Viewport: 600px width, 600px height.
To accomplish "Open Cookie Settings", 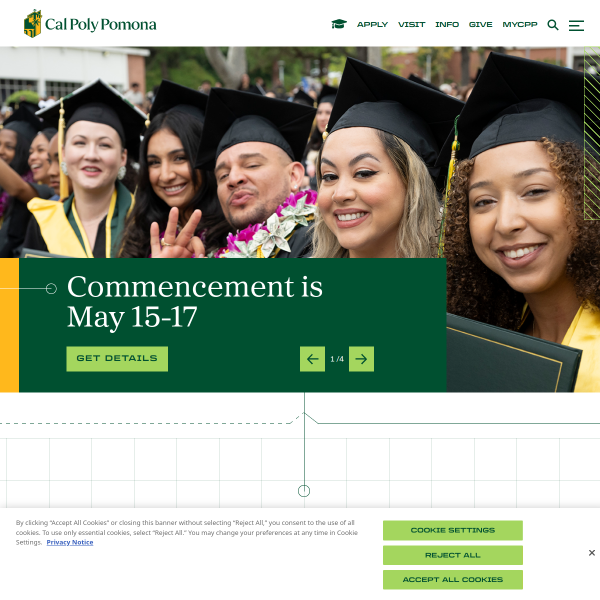I will click(x=453, y=530).
